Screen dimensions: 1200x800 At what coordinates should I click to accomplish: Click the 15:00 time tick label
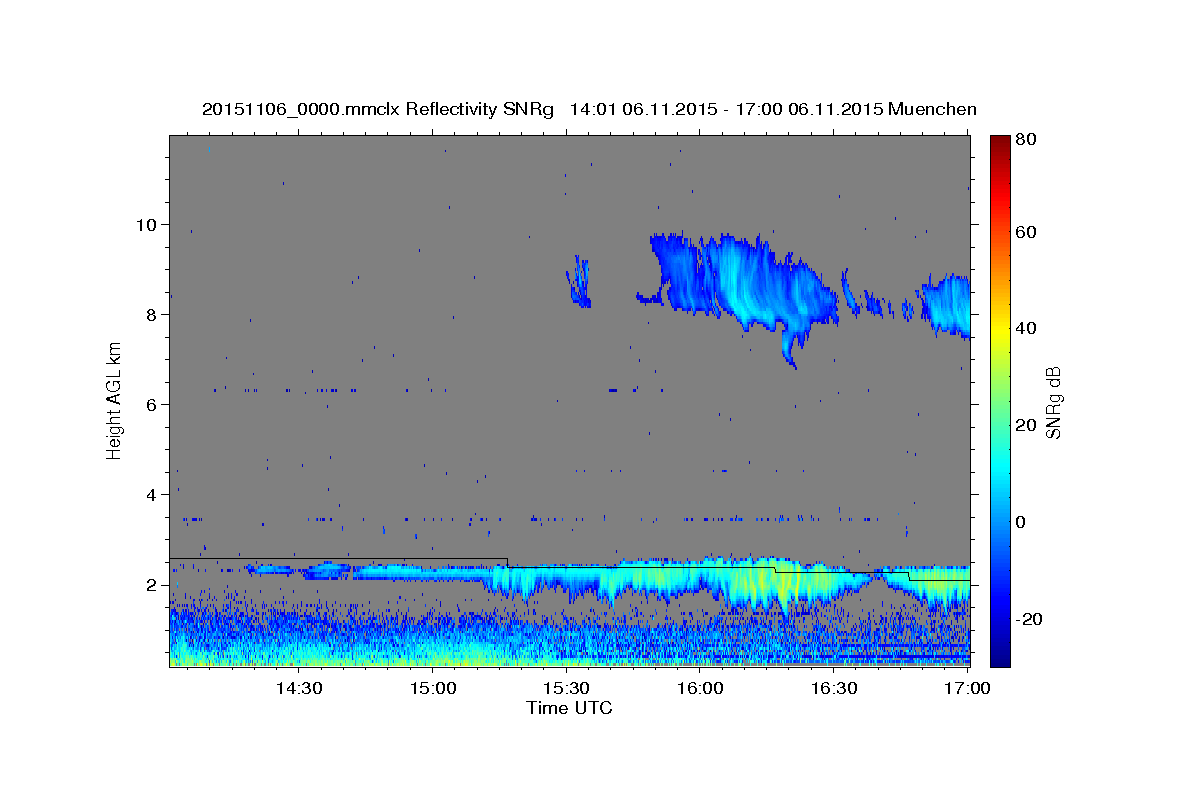432,689
